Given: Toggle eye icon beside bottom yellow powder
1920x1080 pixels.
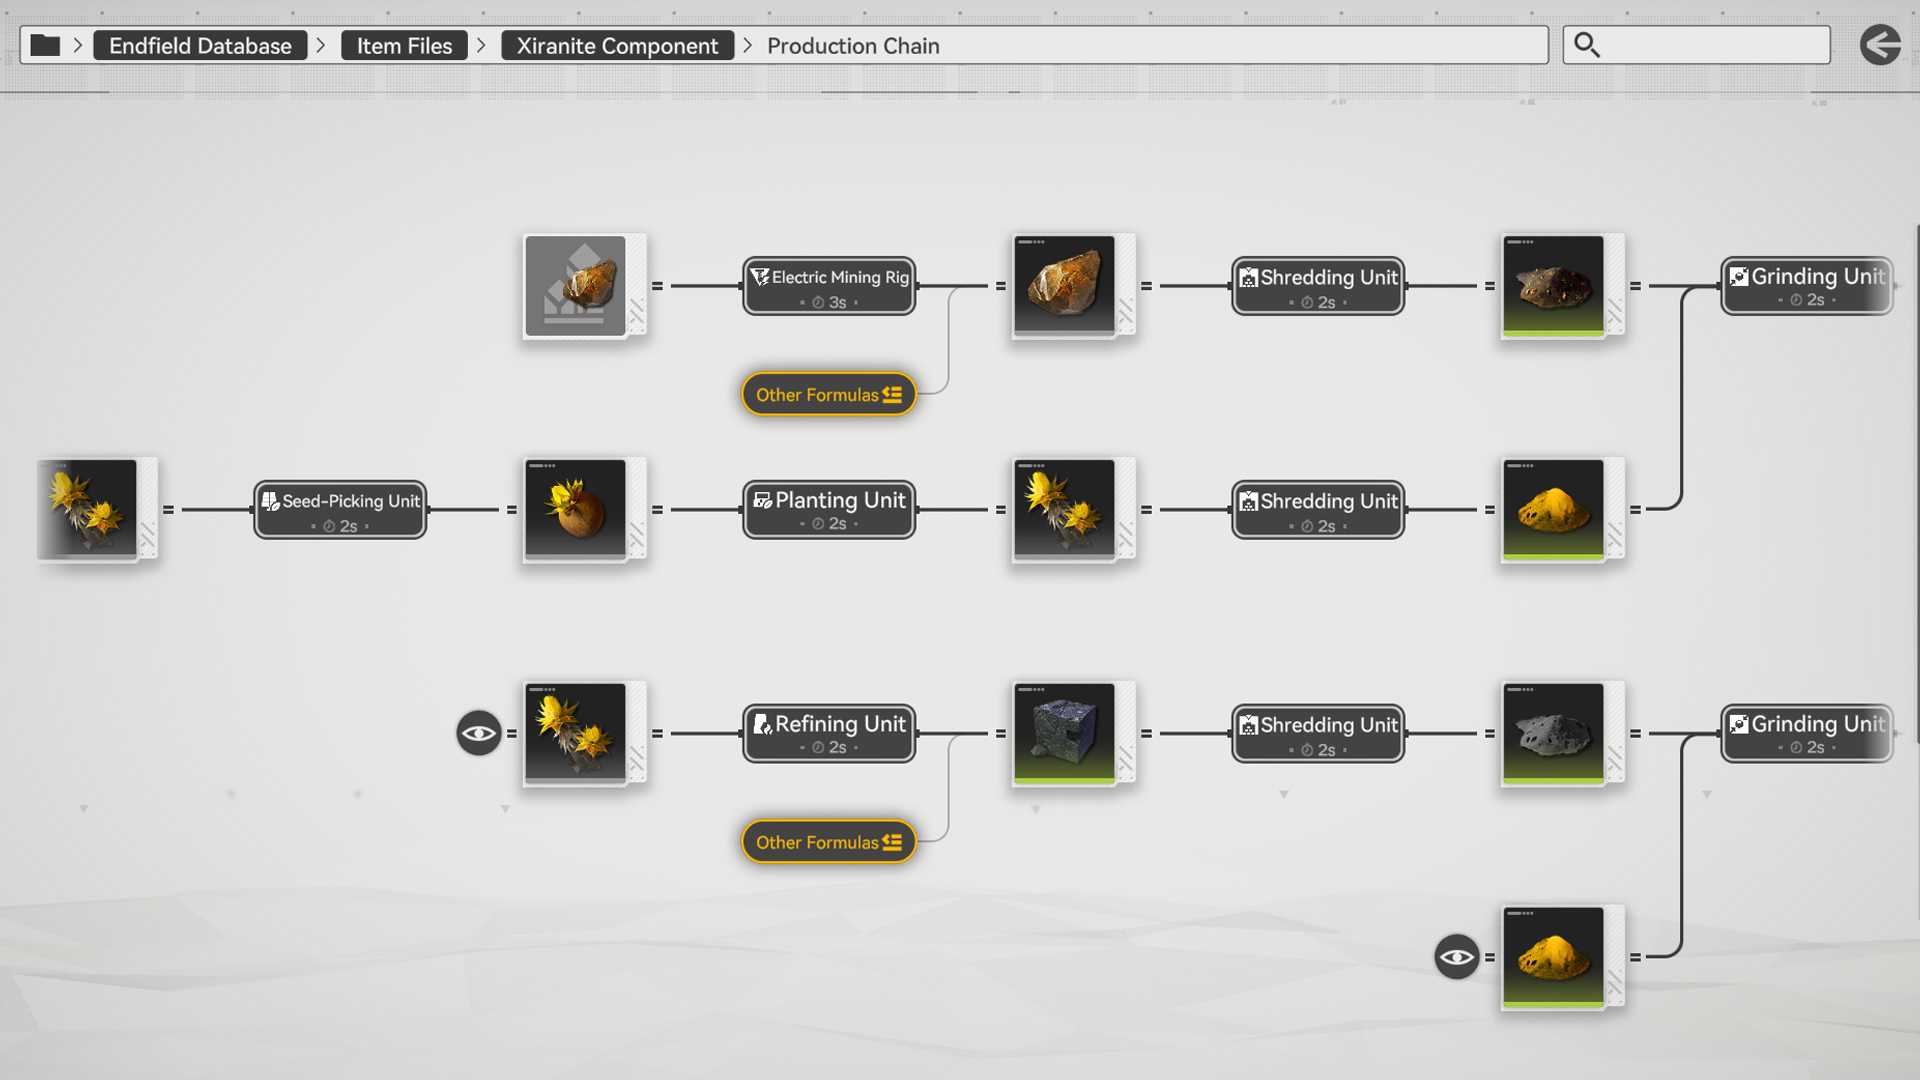Looking at the screenshot, I should [x=1457, y=957].
